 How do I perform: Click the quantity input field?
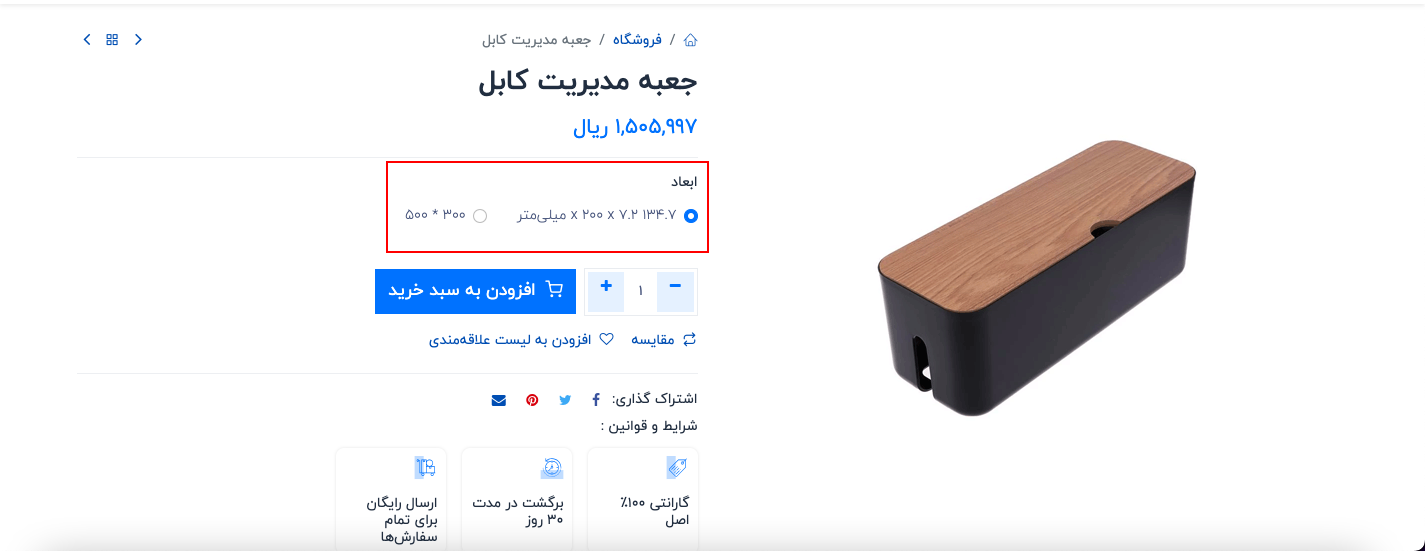pyautogui.click(x=641, y=291)
